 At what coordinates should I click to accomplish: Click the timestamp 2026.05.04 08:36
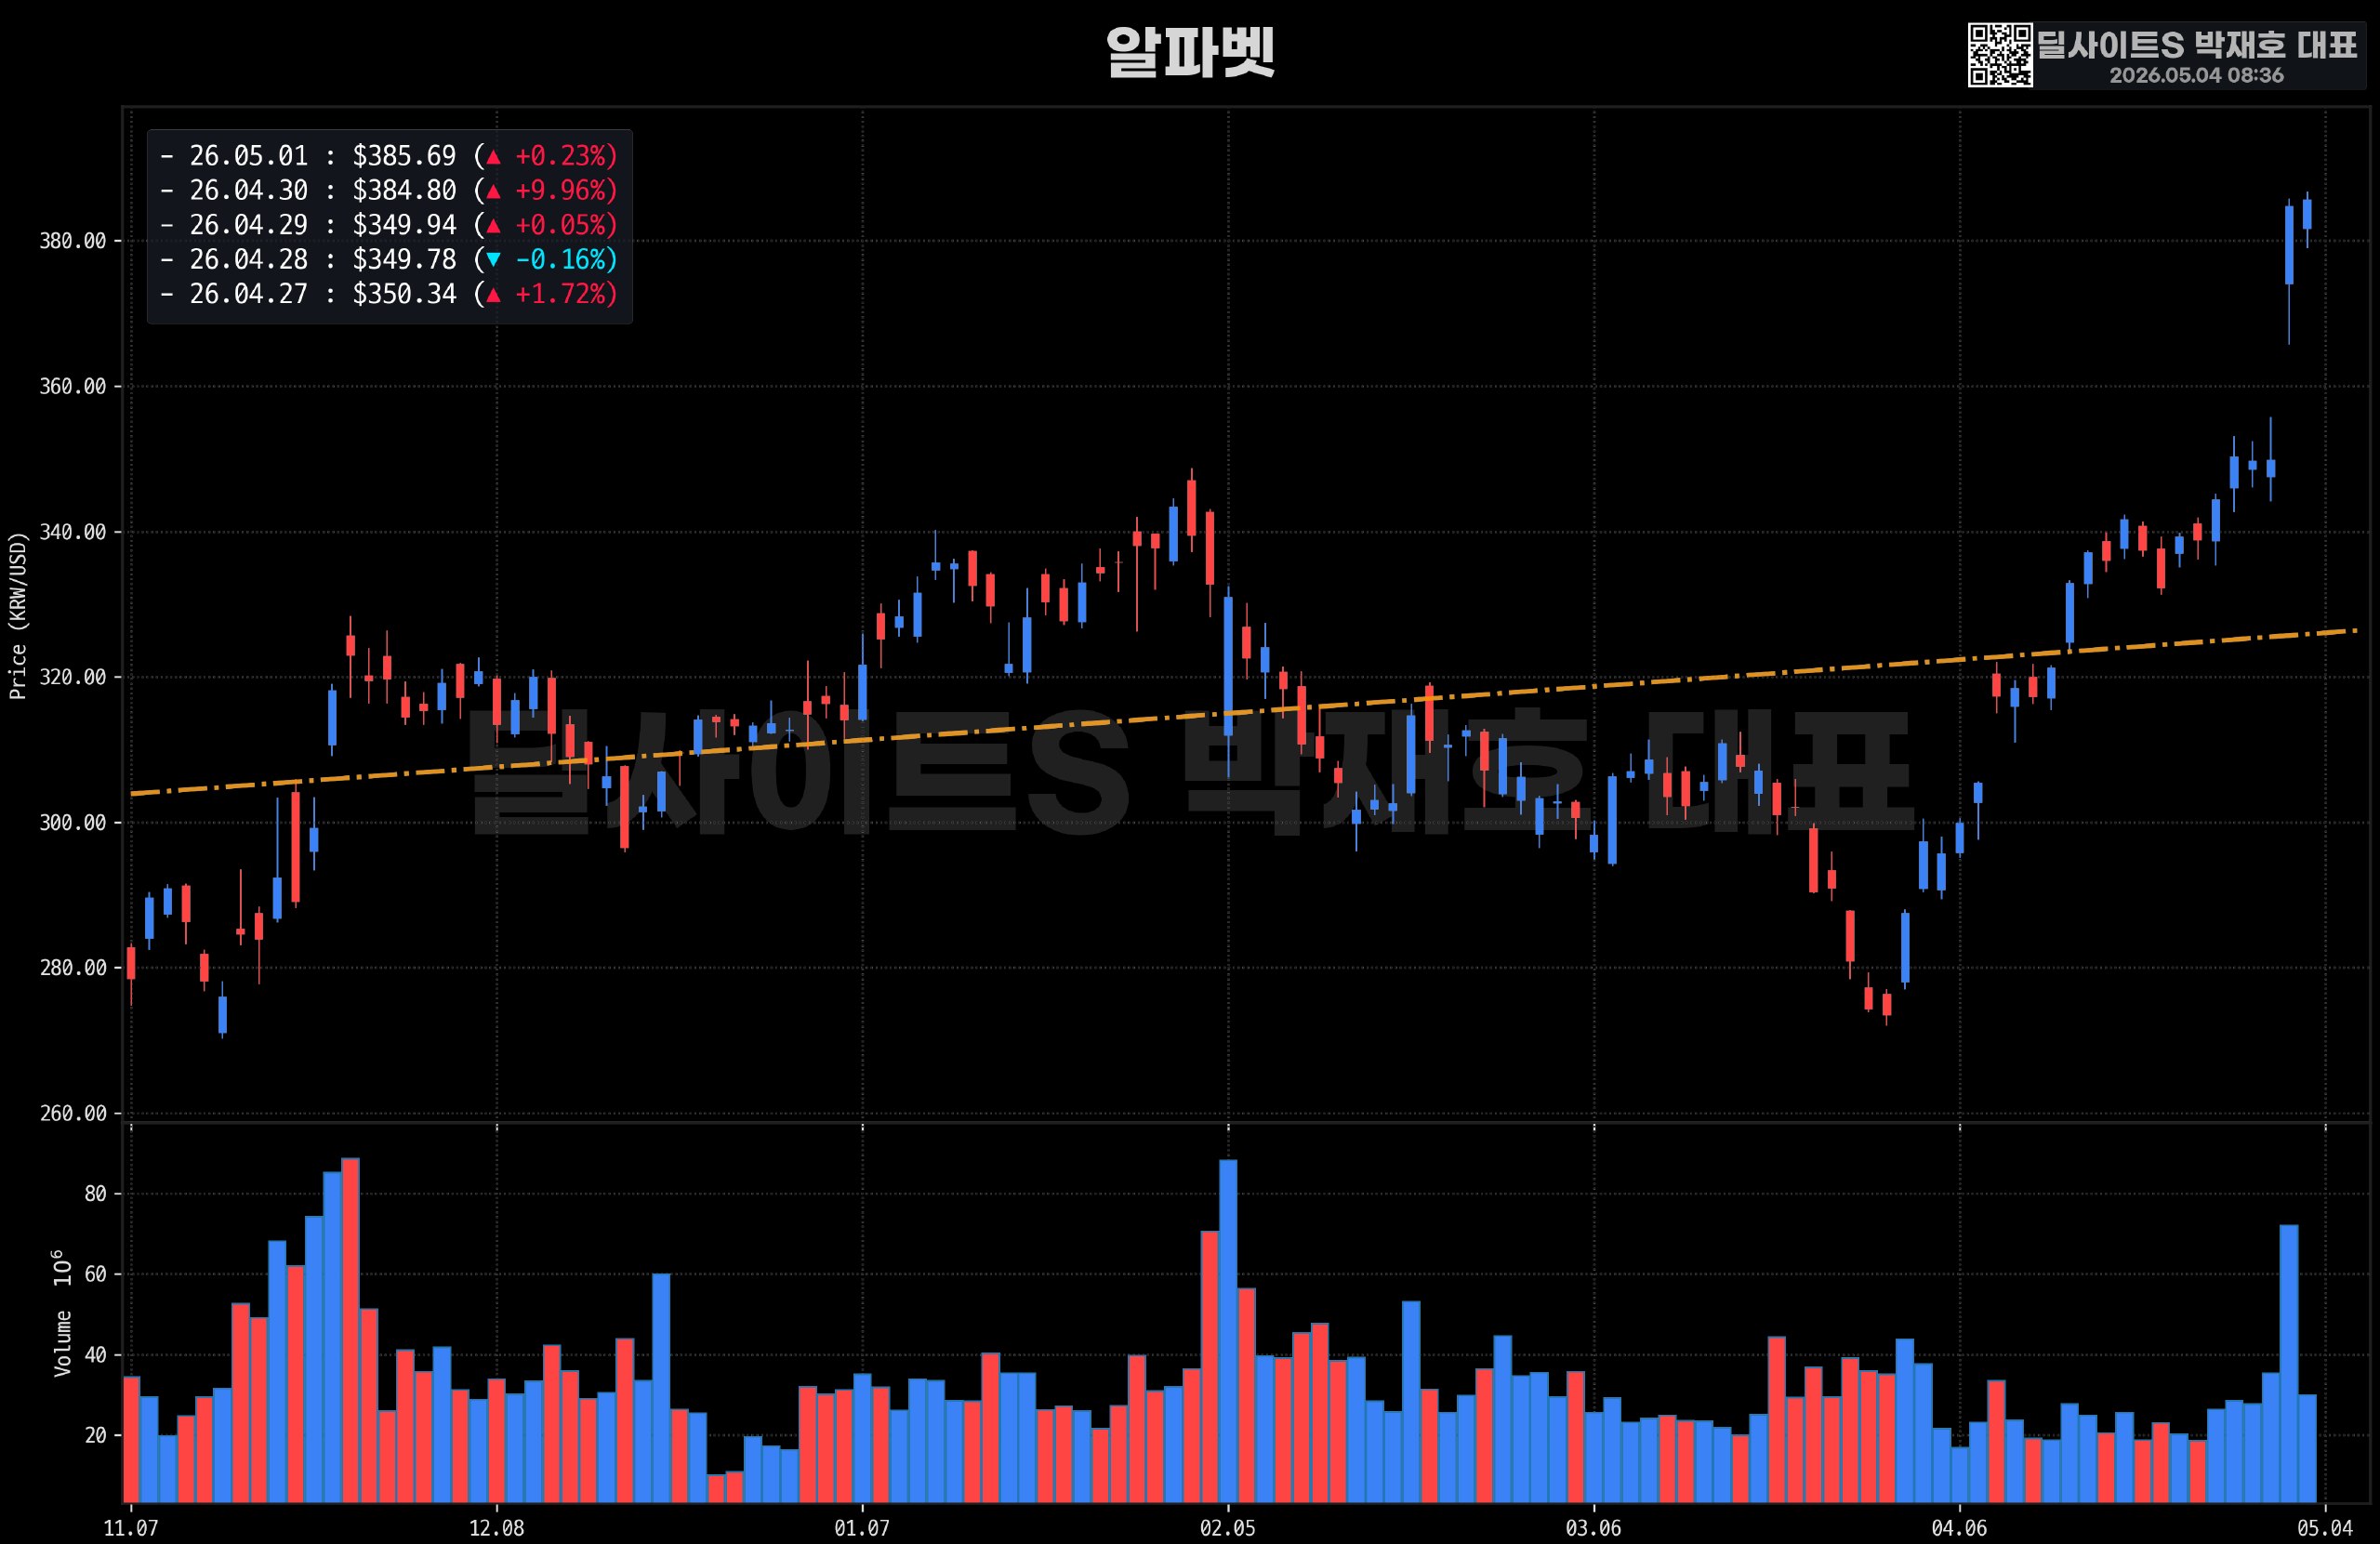(x=2197, y=75)
